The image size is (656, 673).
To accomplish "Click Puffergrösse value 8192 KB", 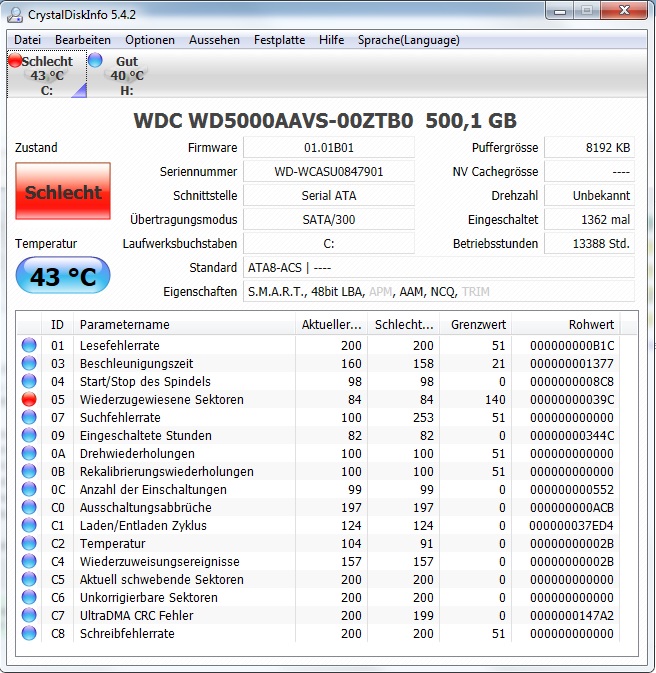I will (589, 148).
